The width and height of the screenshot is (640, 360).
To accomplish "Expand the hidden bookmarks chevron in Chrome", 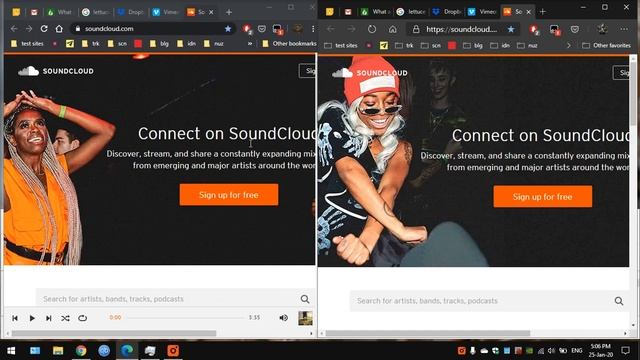I will (250, 43).
